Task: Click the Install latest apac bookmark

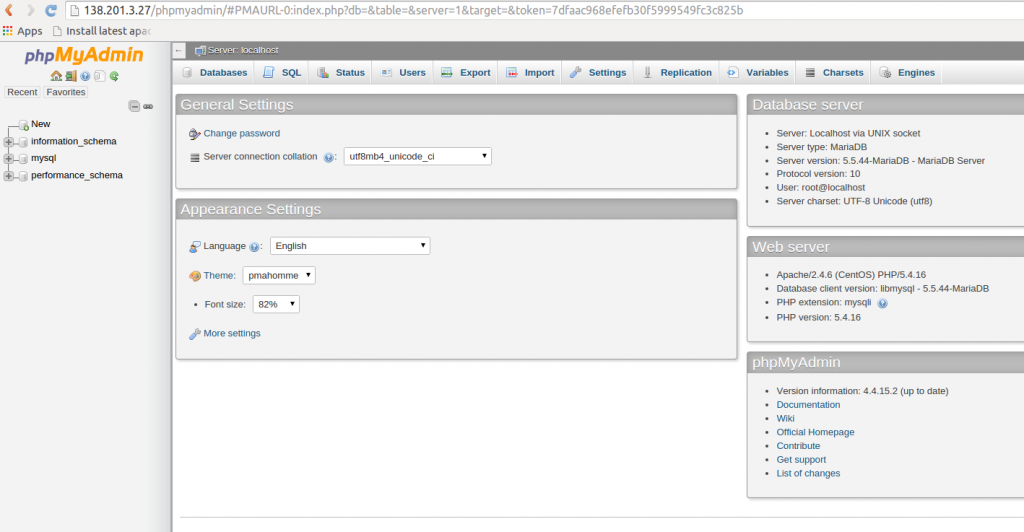Action: coord(102,31)
